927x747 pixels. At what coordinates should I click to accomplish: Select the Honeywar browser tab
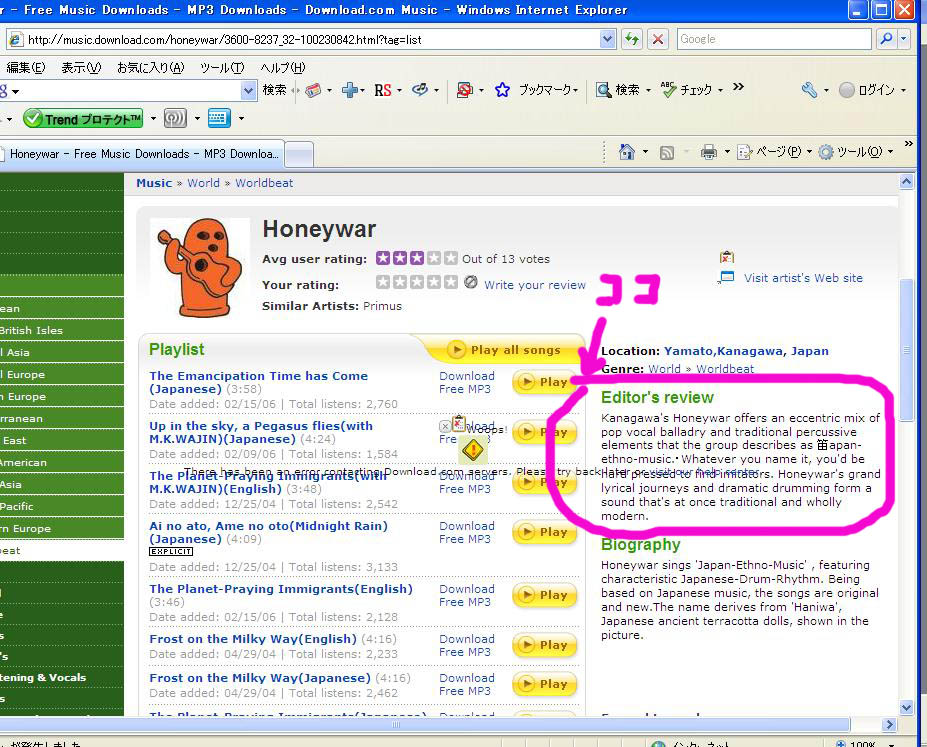[x=142, y=154]
